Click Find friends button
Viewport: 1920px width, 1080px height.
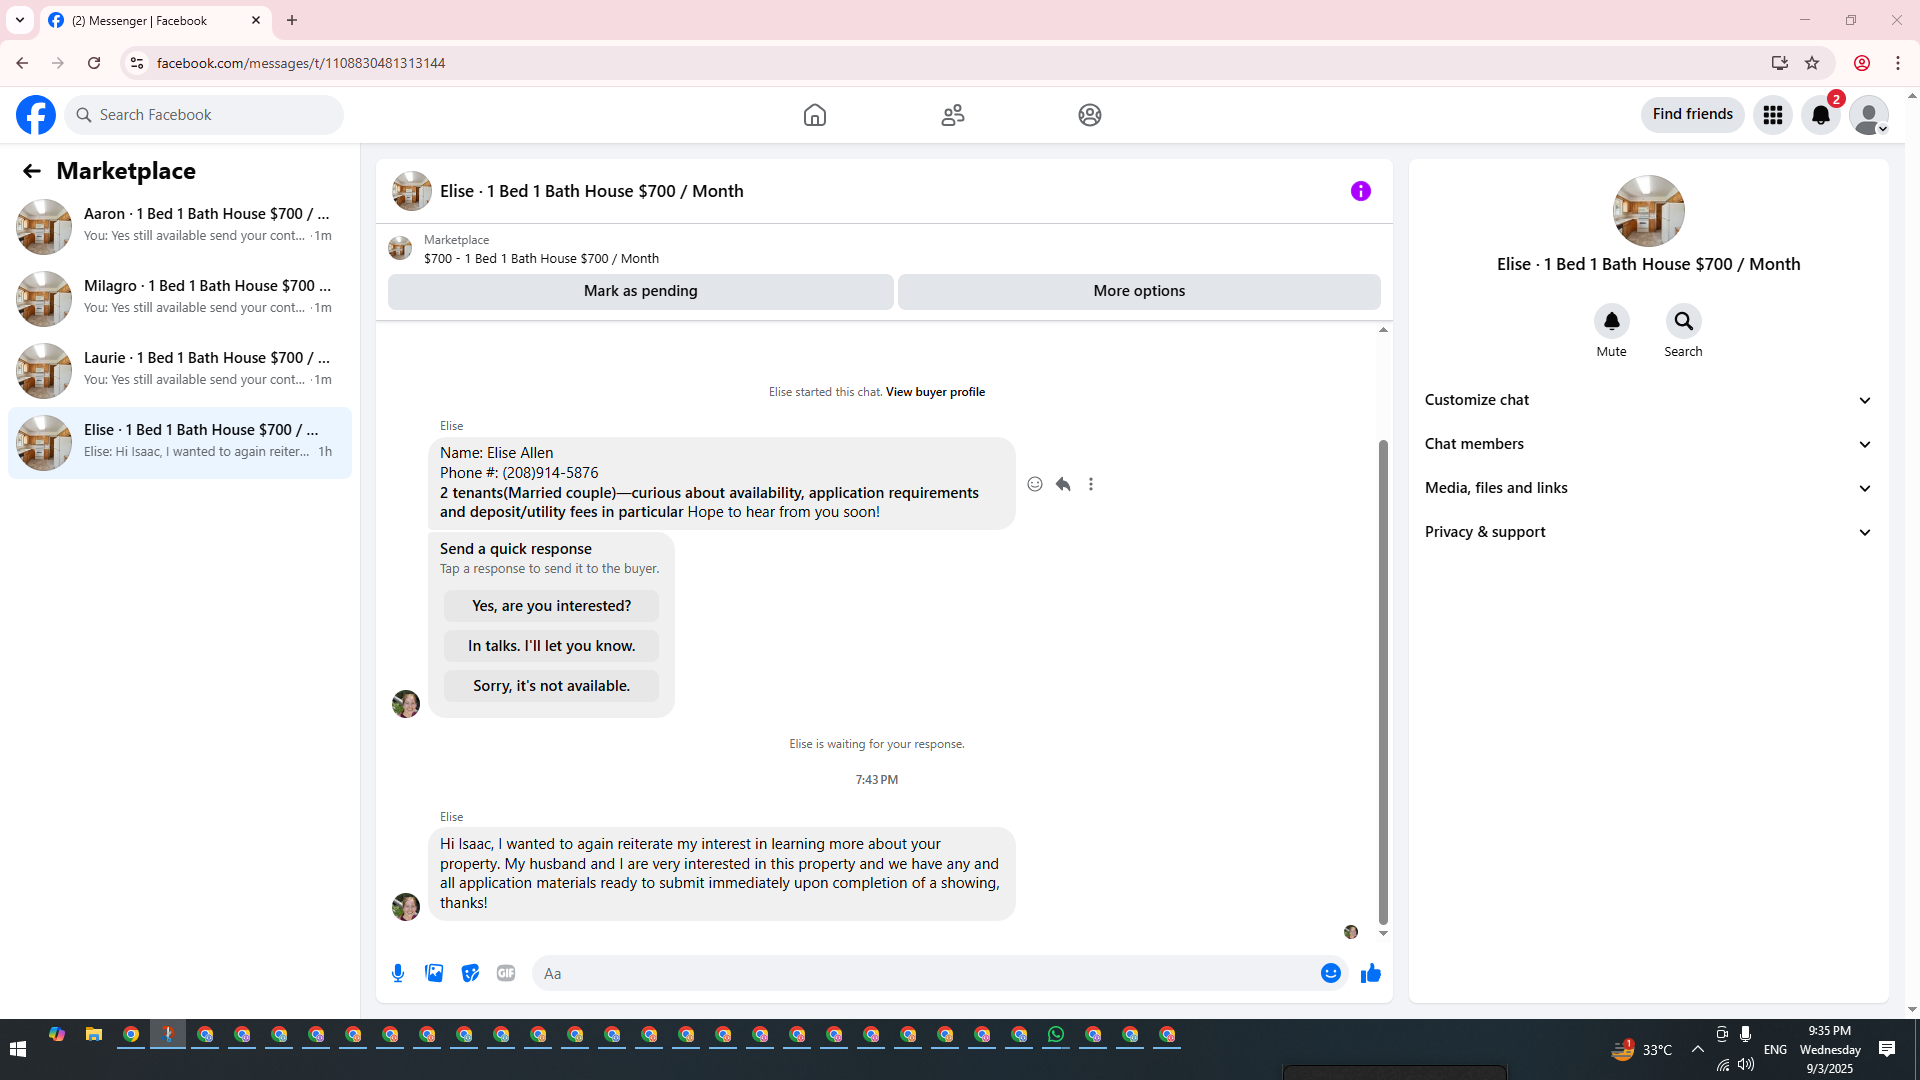coord(1693,114)
